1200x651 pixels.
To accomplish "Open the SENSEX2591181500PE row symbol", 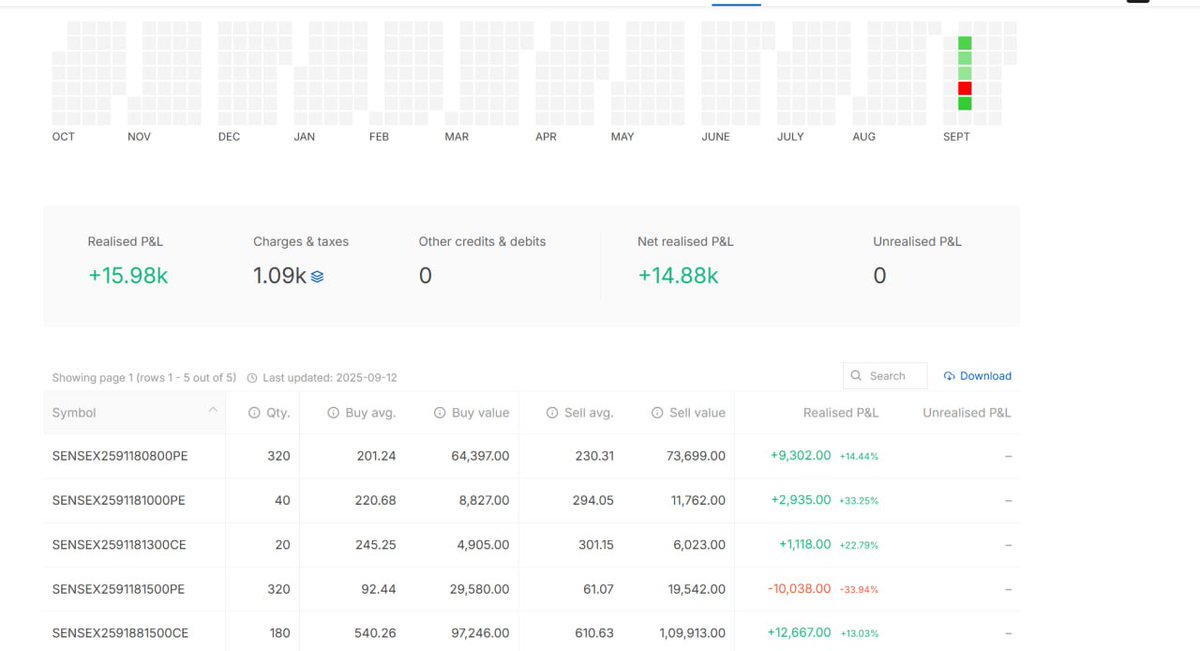I will tap(119, 589).
